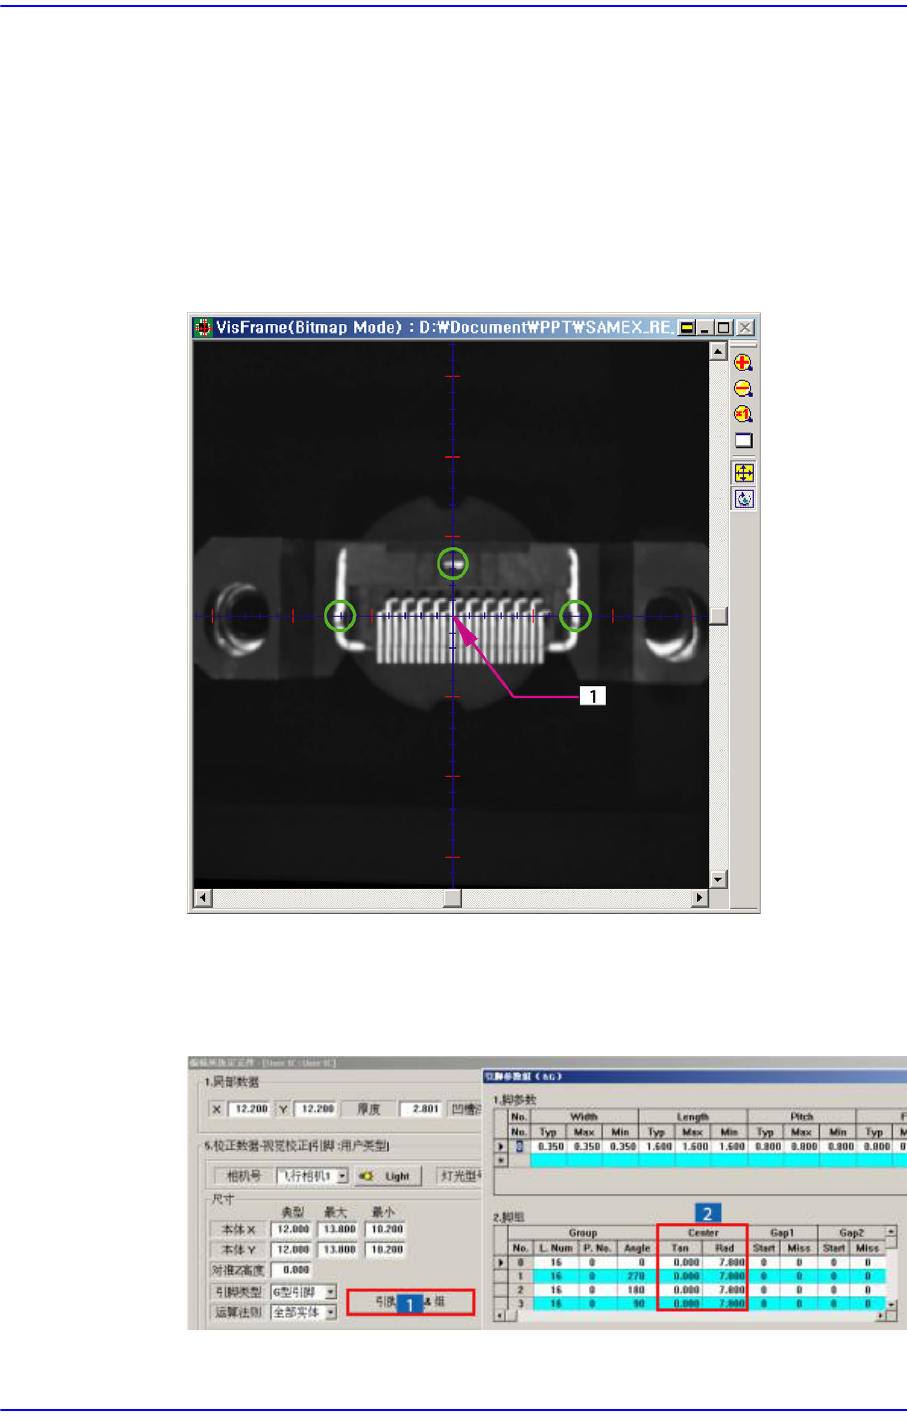Screen dimensions: 907x1421
Task: Open the 全部实体 algorithm dropdown
Action: (x=330, y=1311)
